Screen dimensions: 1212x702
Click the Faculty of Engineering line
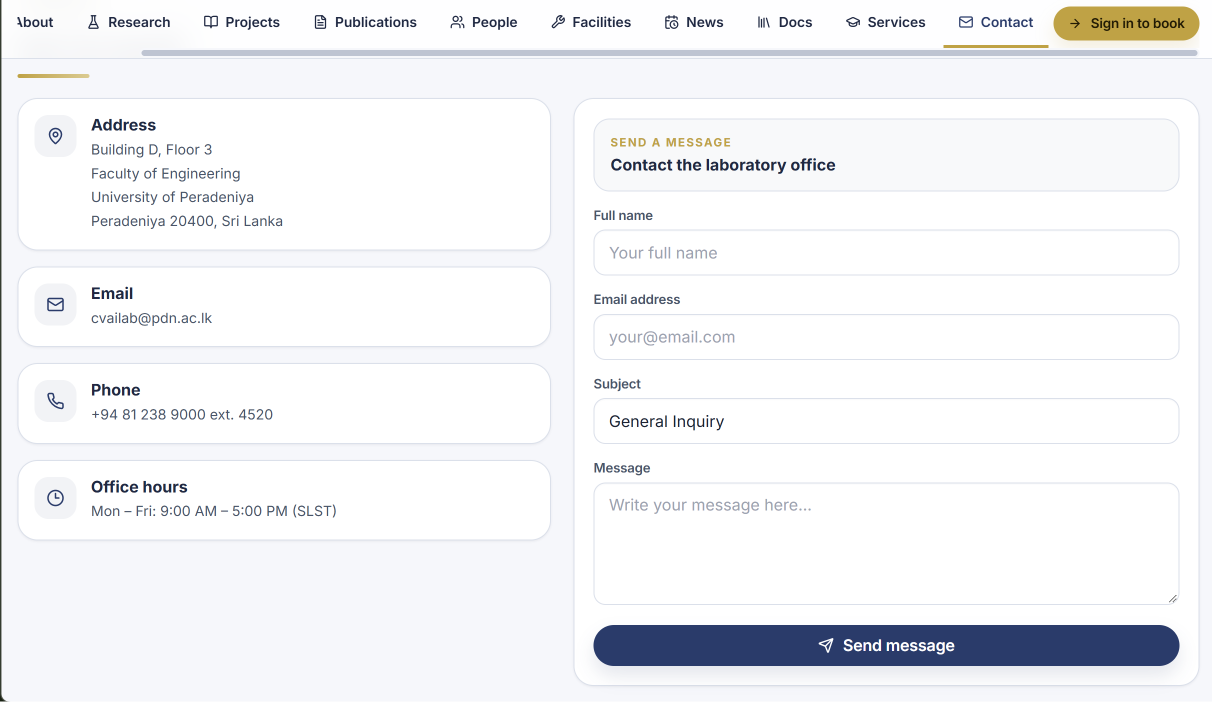pos(165,173)
